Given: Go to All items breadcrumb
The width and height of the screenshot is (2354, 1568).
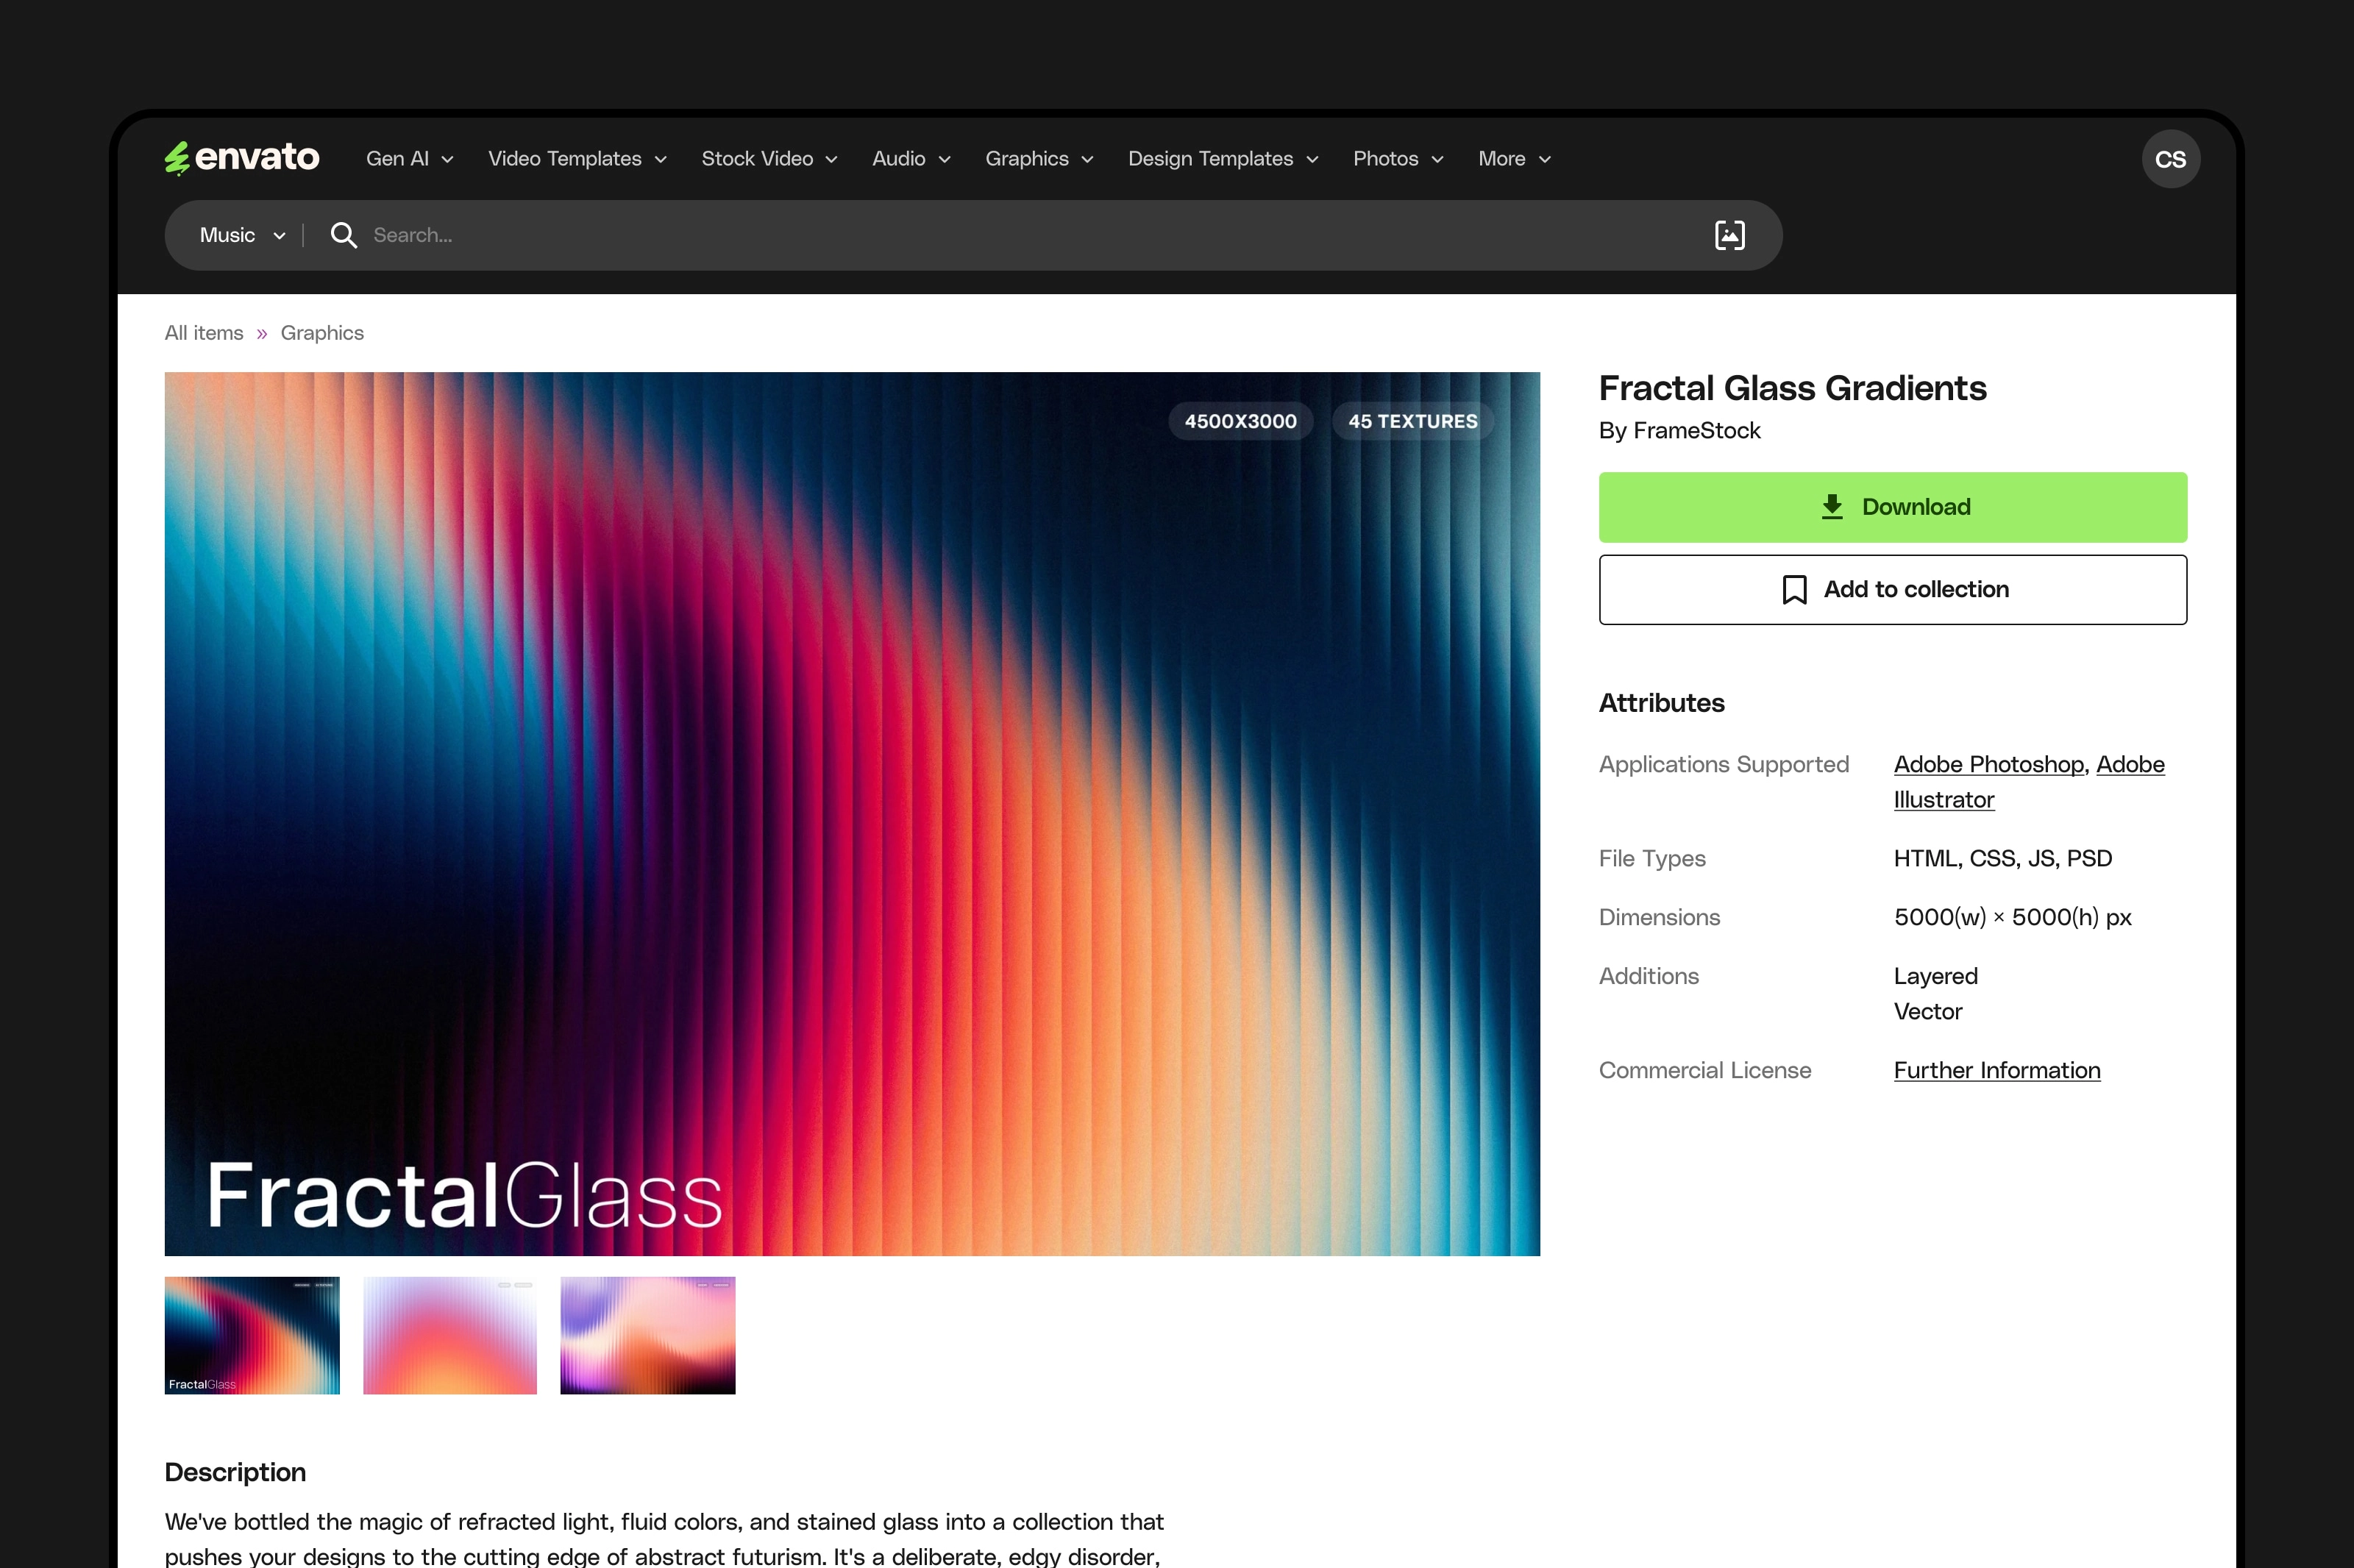Looking at the screenshot, I should click(x=204, y=333).
